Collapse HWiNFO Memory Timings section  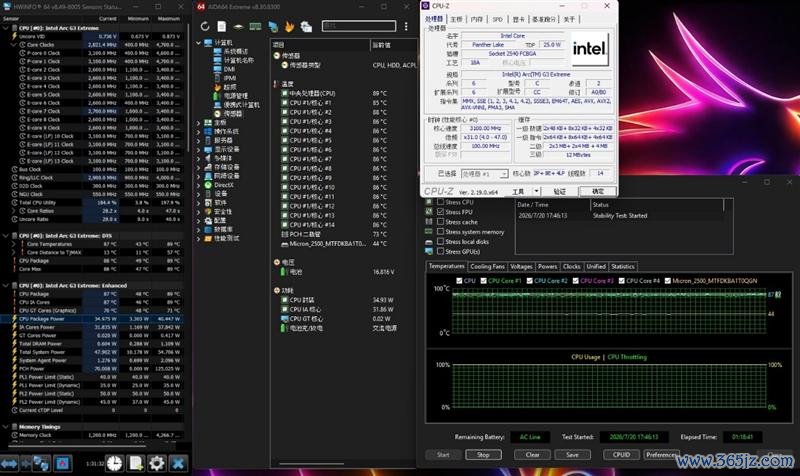coord(6,427)
